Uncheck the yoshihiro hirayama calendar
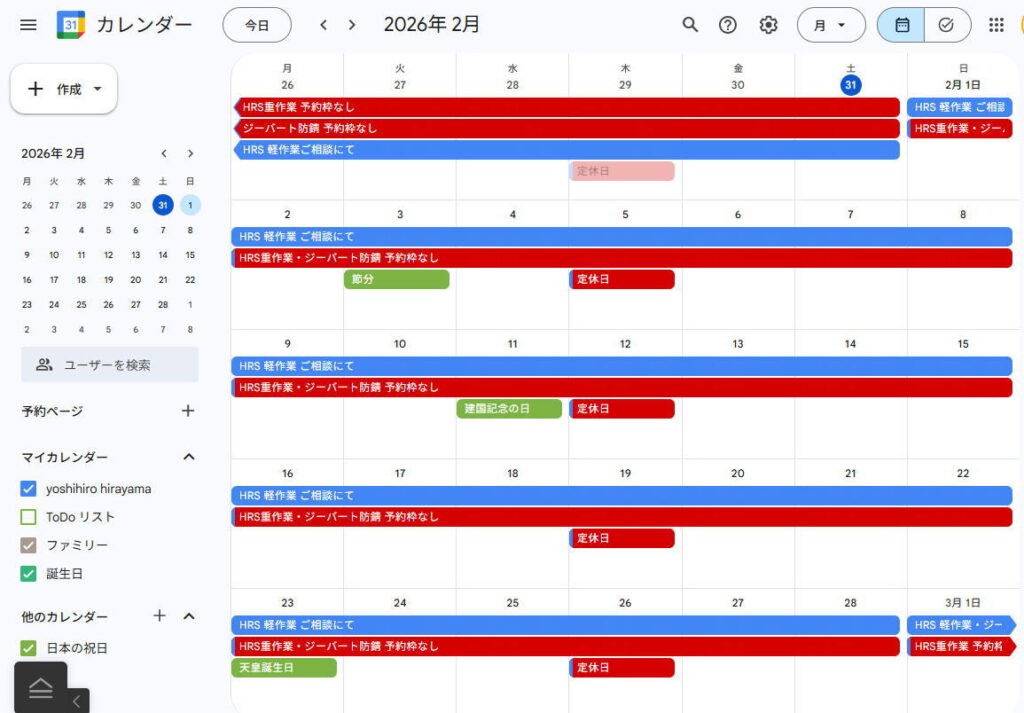The width and height of the screenshot is (1024, 713). (29, 489)
